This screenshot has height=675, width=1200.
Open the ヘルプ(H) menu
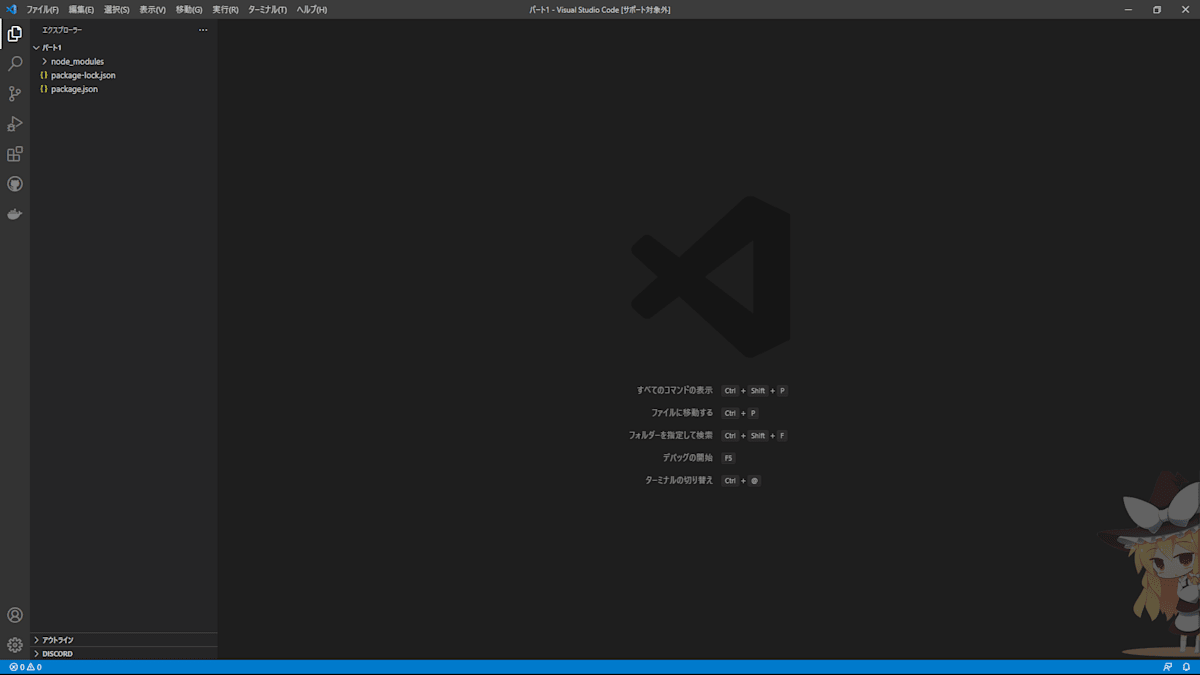(311, 9)
